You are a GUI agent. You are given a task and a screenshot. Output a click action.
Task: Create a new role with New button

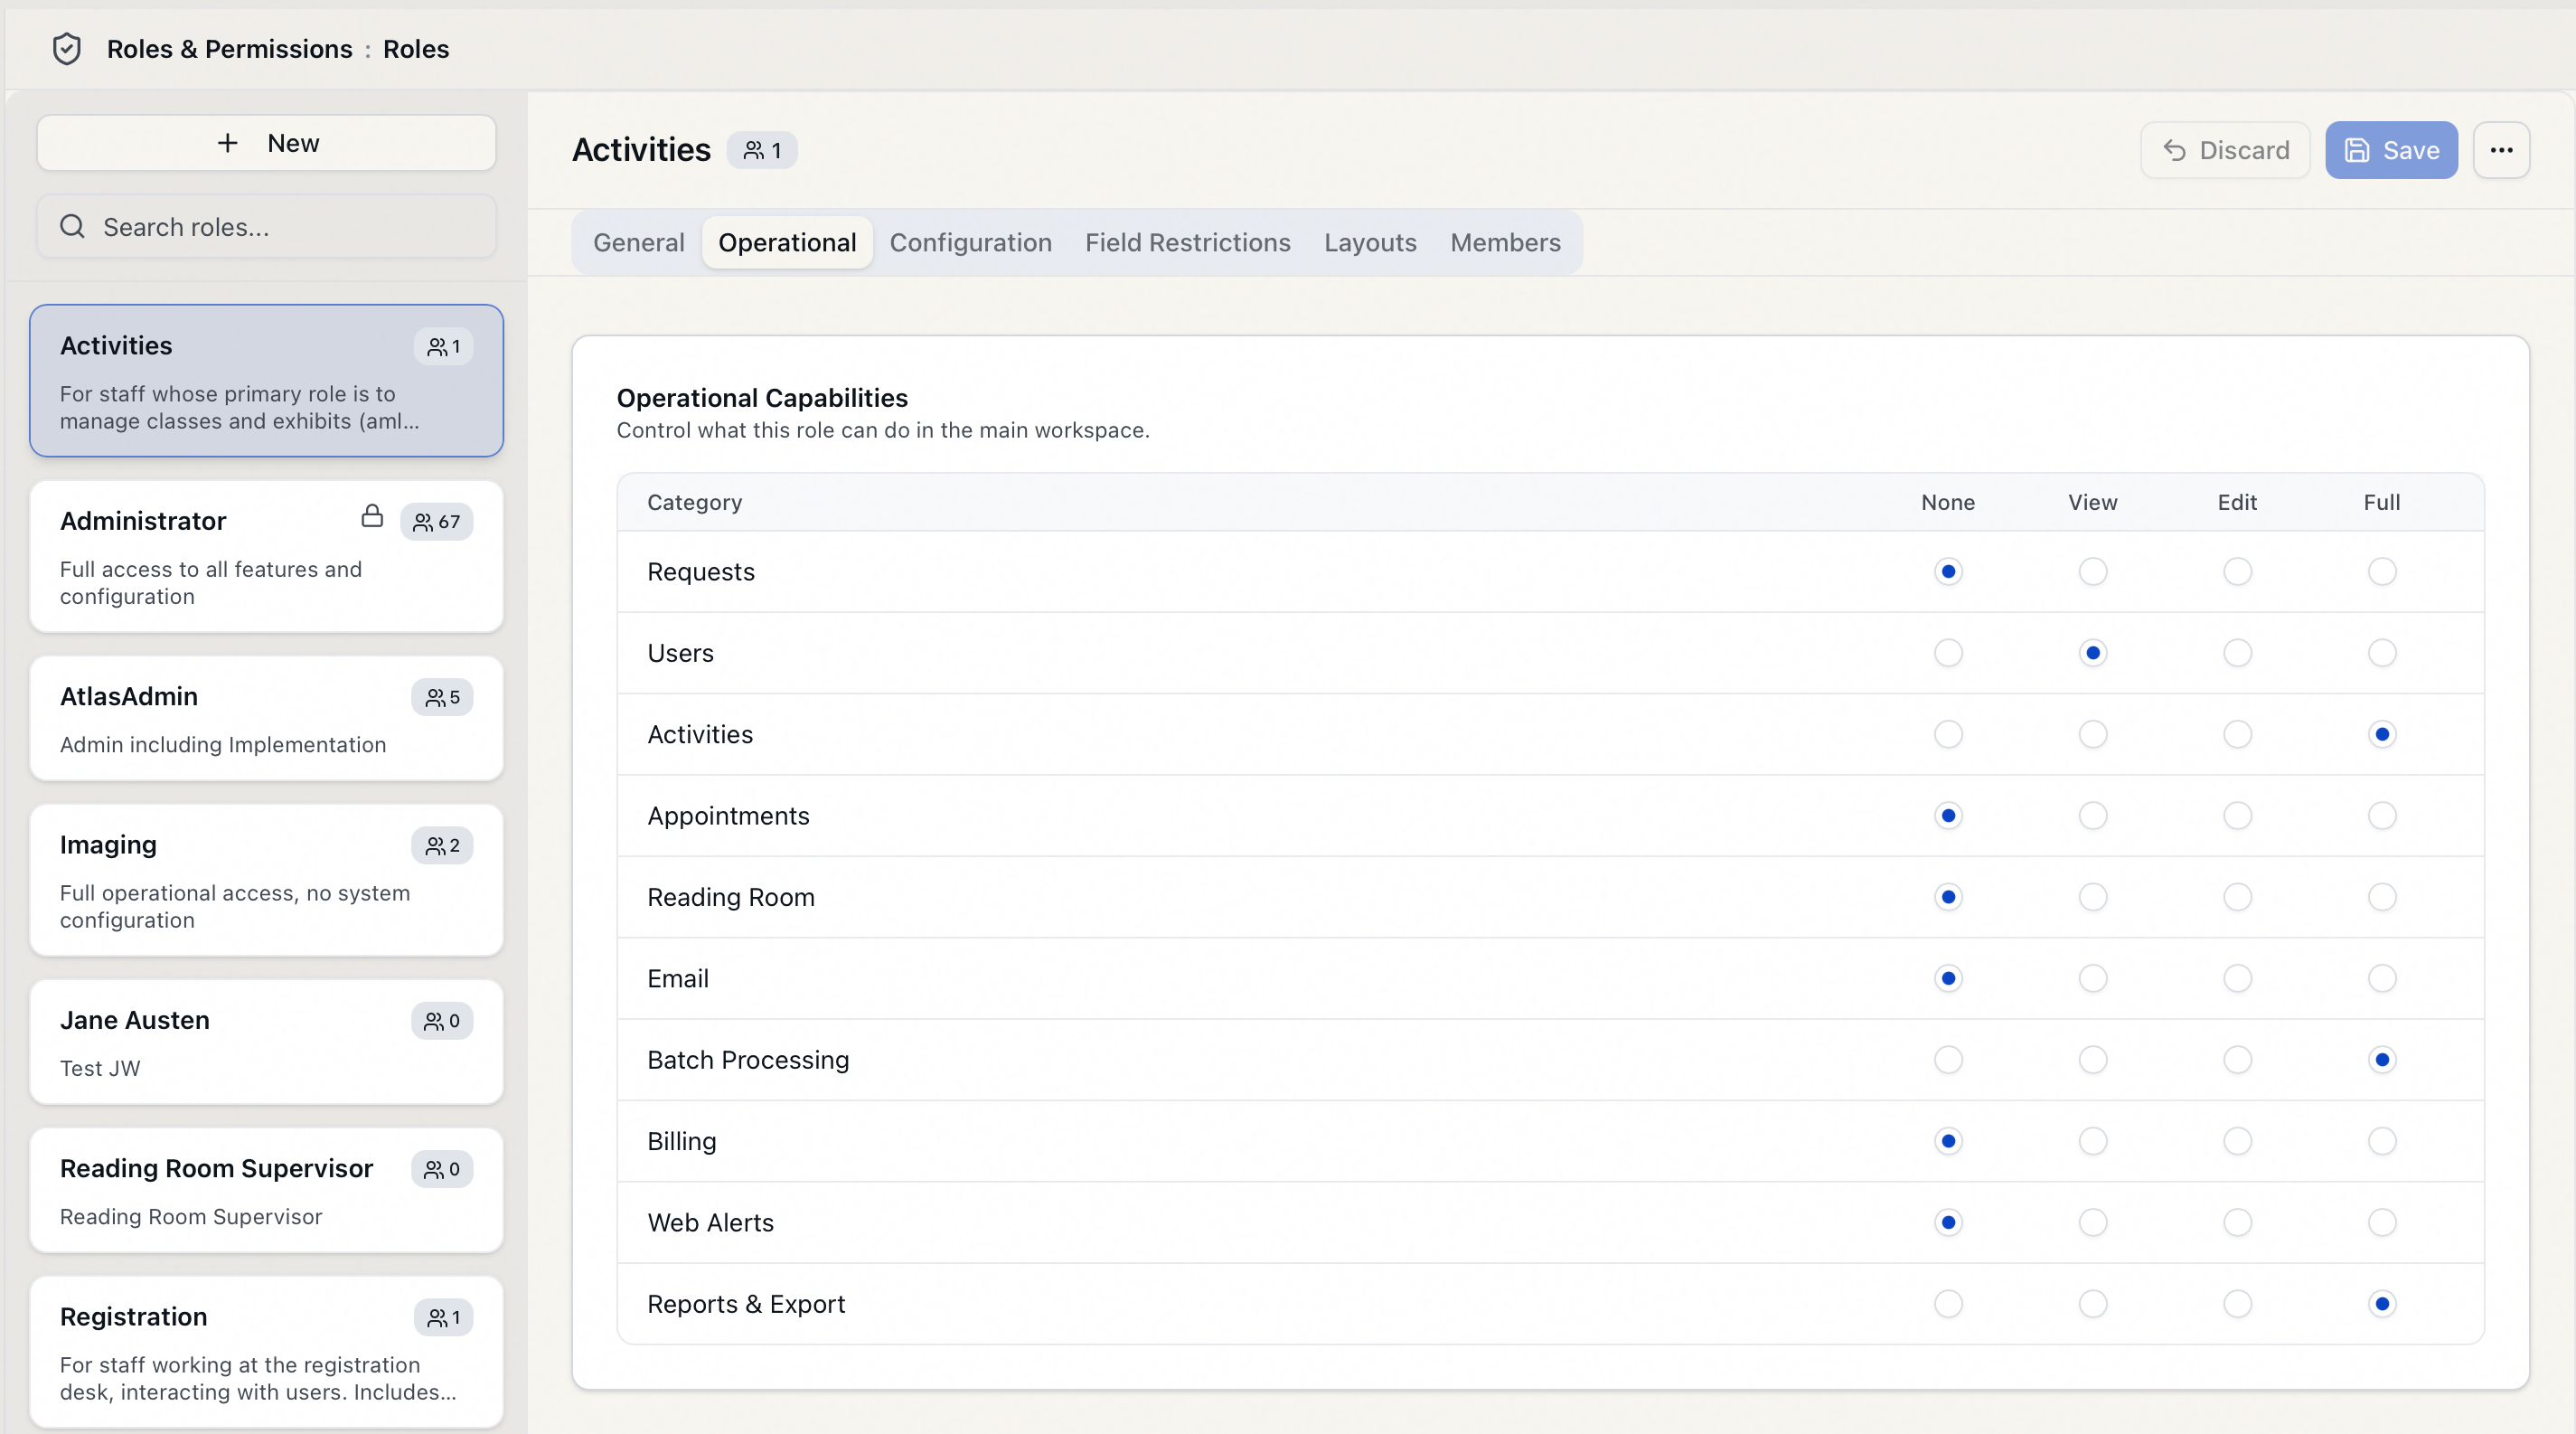tap(266, 143)
